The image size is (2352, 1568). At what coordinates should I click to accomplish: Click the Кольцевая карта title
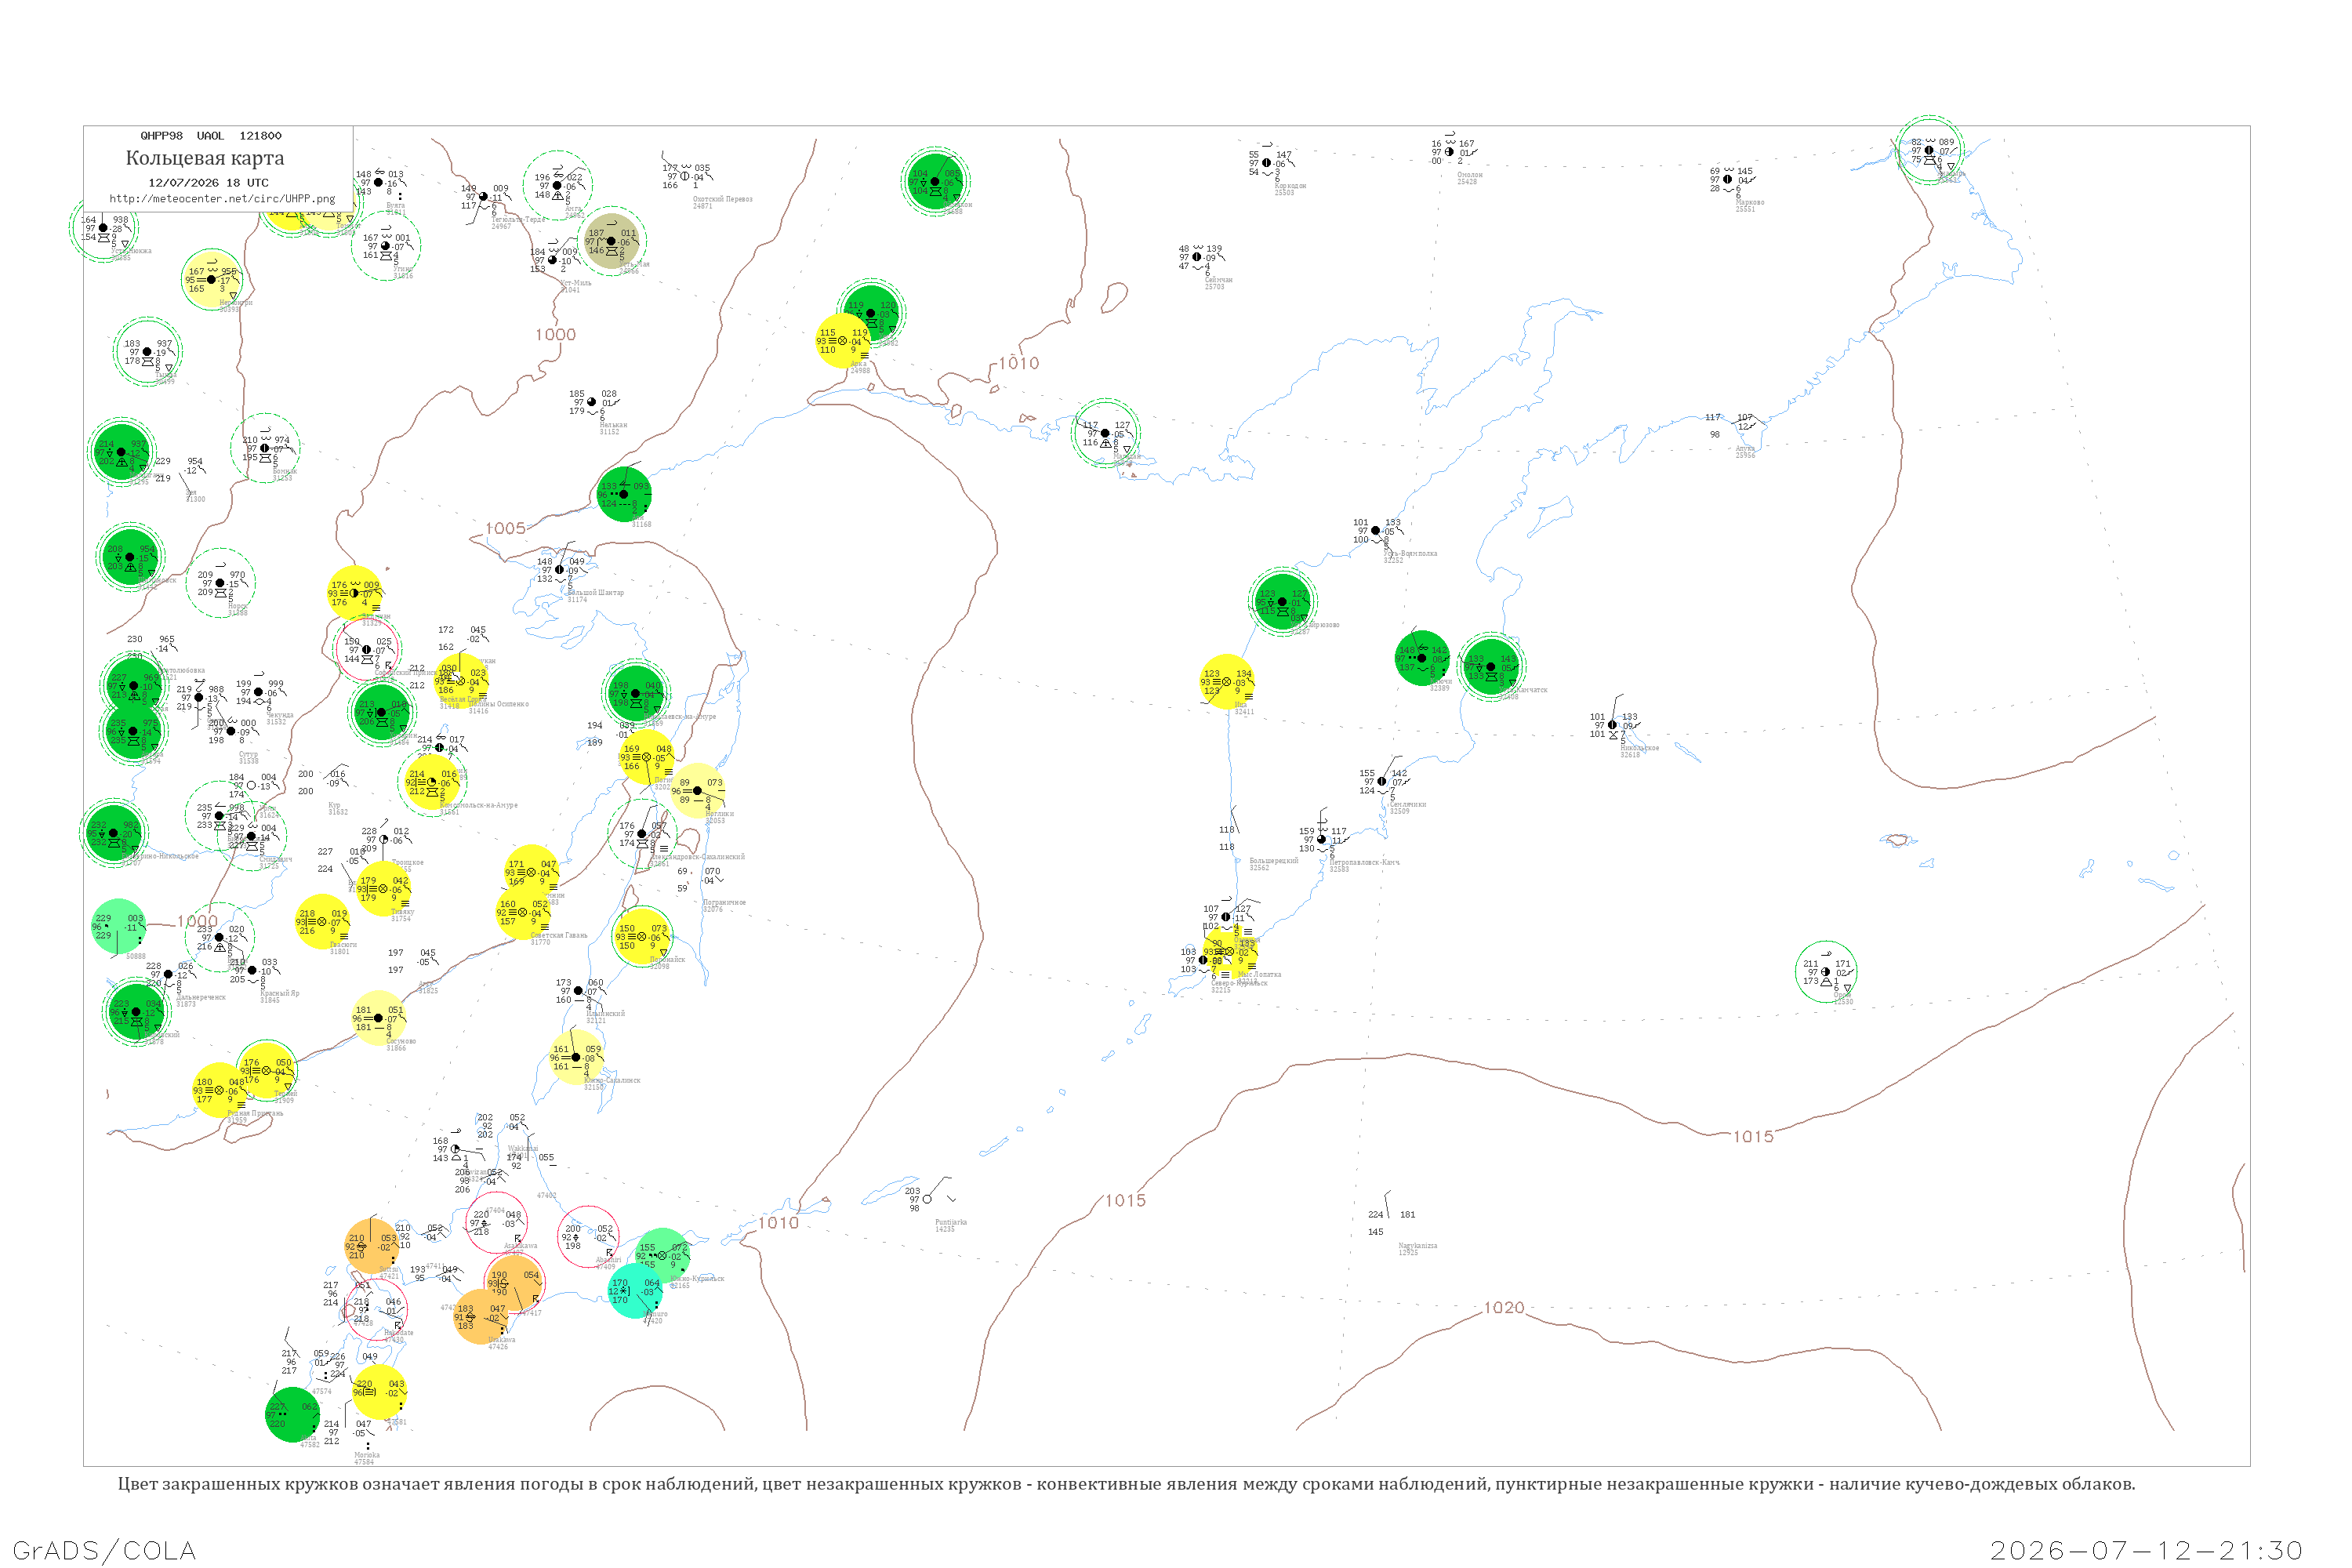pos(205,158)
